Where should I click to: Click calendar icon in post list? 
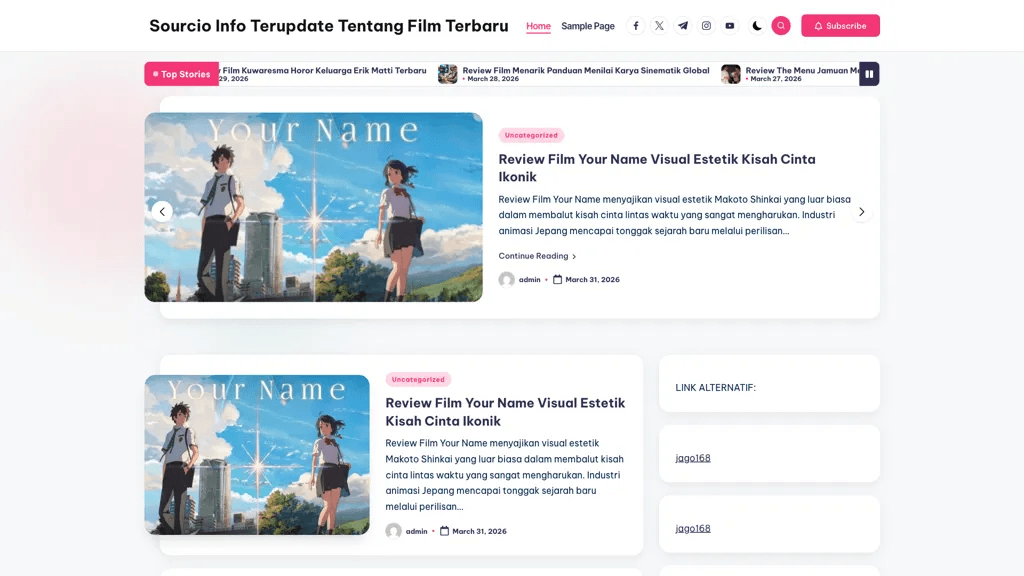444,531
